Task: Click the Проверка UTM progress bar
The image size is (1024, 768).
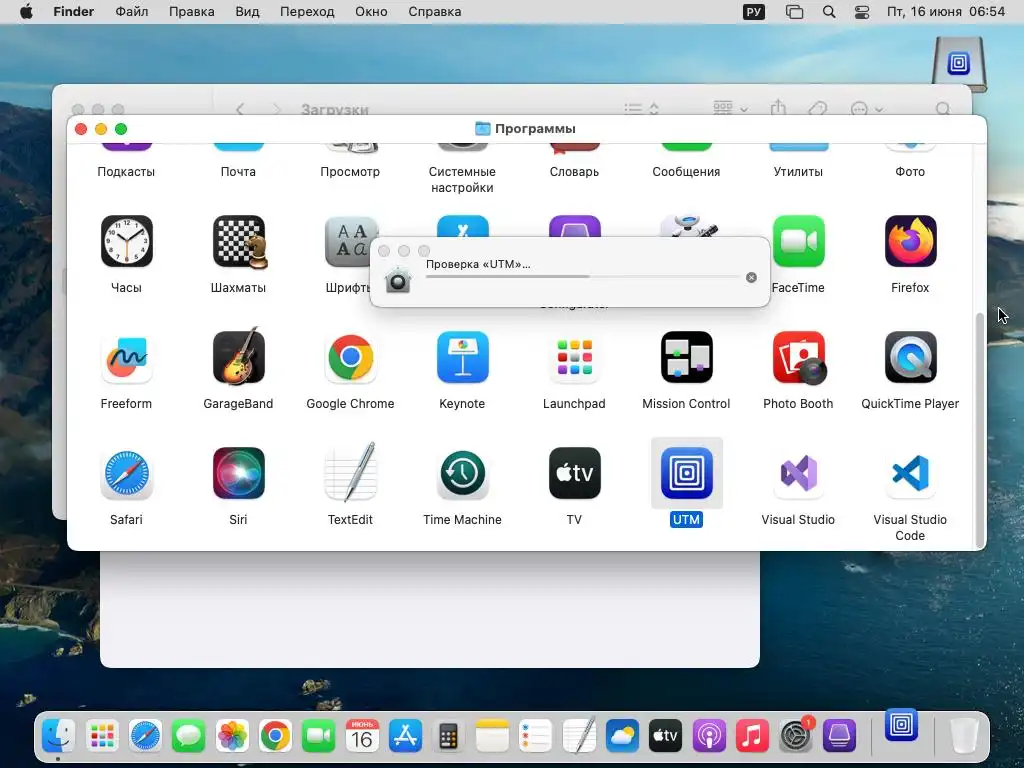Action: 583,277
